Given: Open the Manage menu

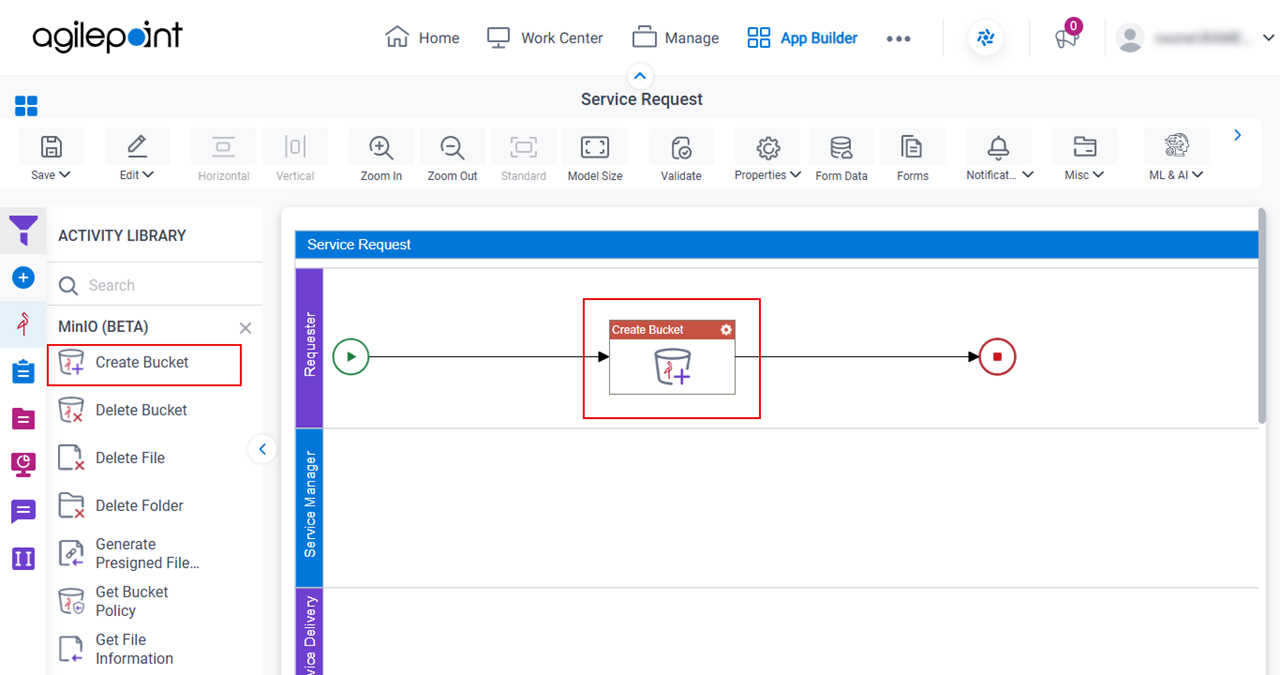Looking at the screenshot, I should point(676,38).
